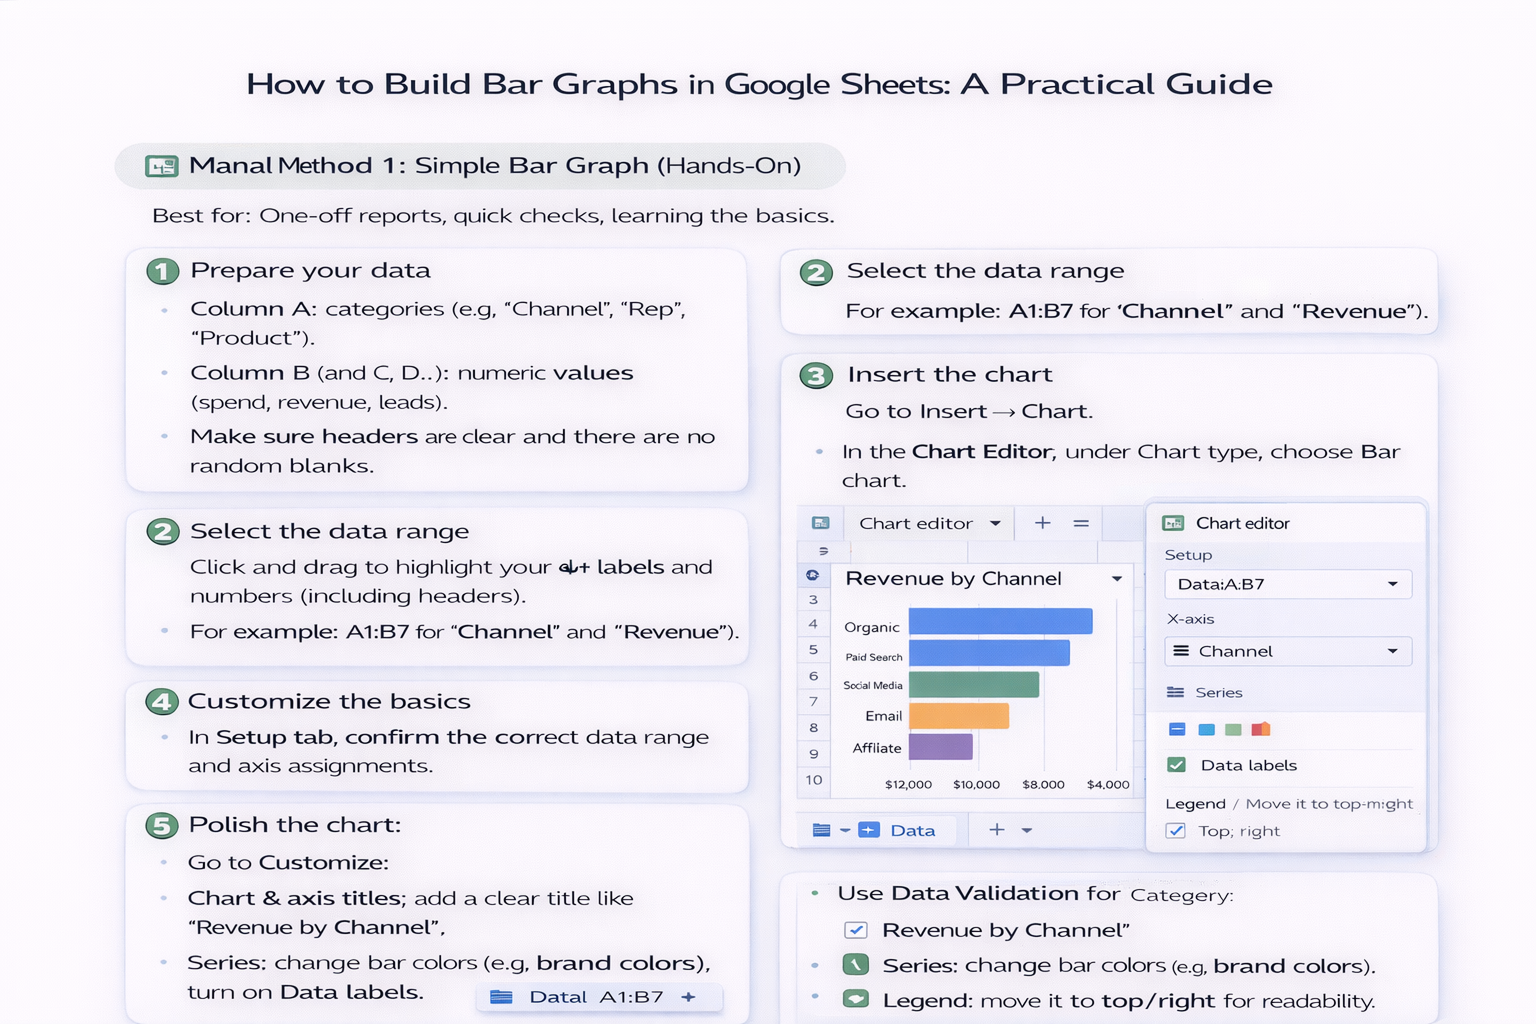Image resolution: width=1536 pixels, height=1024 pixels.
Task: Click the Go to Customize: bullet text
Action: click(x=288, y=863)
